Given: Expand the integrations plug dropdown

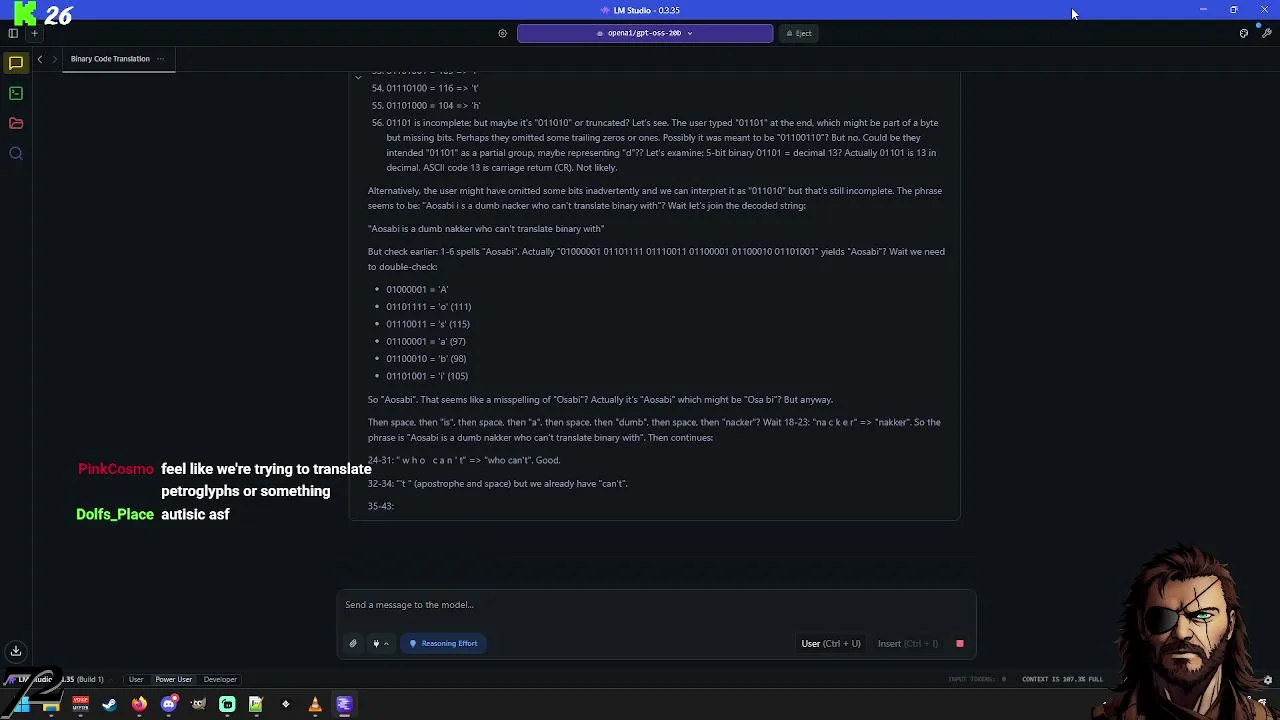Looking at the screenshot, I should (x=380, y=643).
